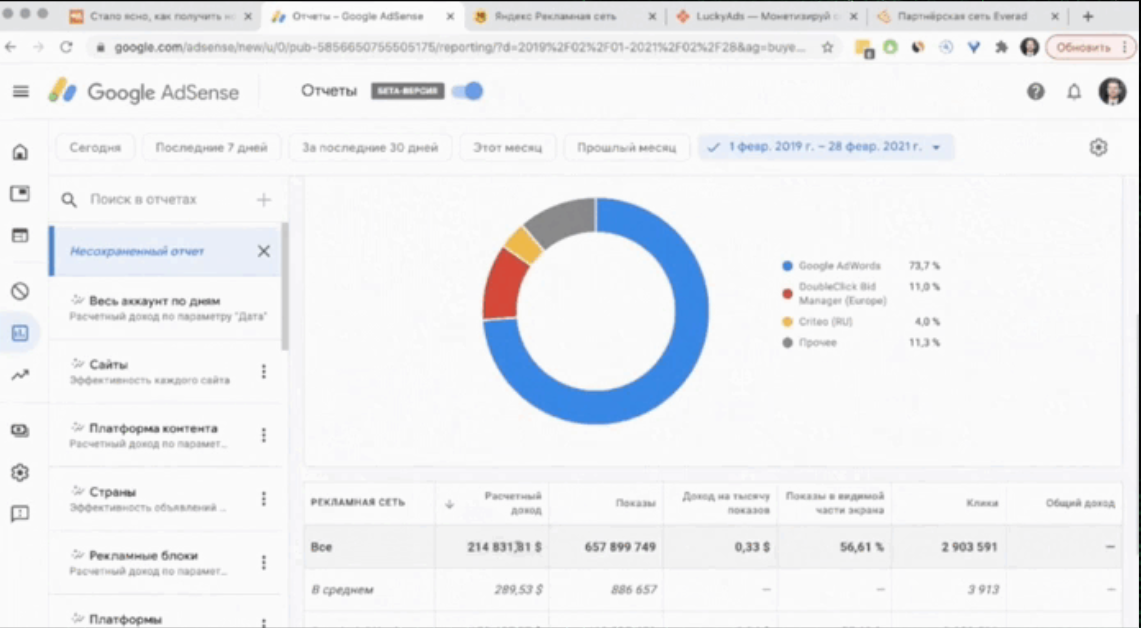Toggle the beta version reports switch
Viewport: 1141px width, 628px height.
[467, 91]
